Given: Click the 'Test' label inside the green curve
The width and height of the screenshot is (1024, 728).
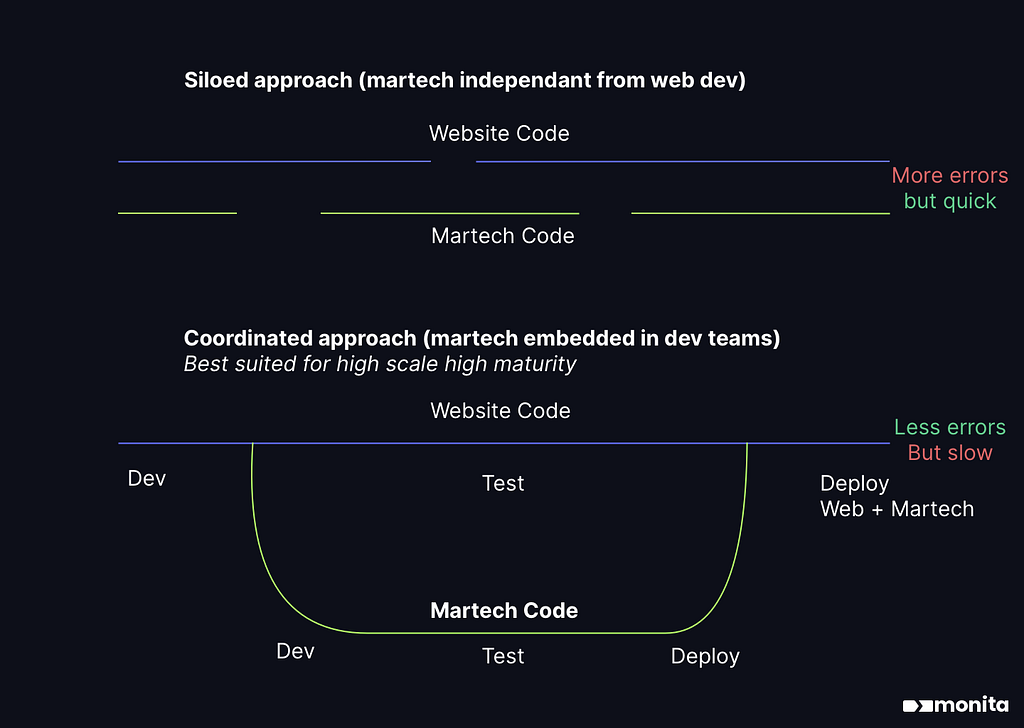Looking at the screenshot, I should click(x=503, y=483).
